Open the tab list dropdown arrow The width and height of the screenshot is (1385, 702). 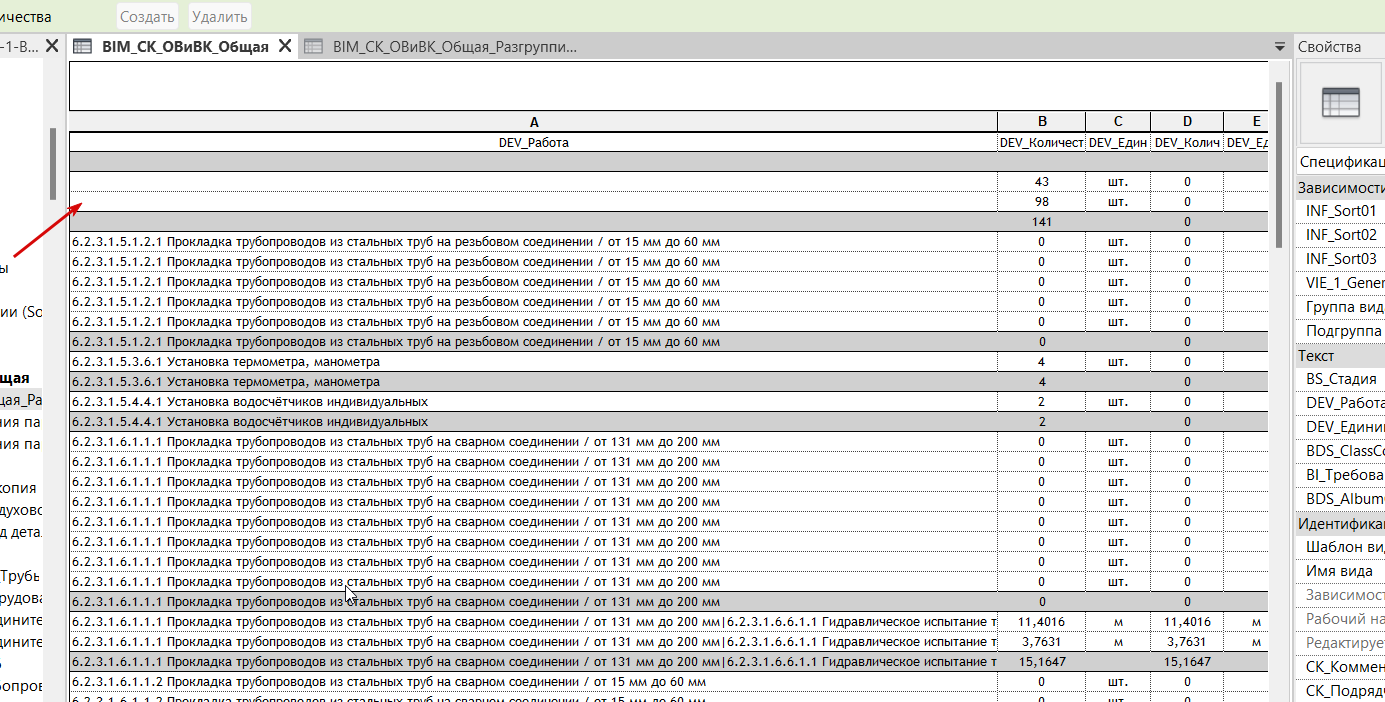pos(1279,47)
